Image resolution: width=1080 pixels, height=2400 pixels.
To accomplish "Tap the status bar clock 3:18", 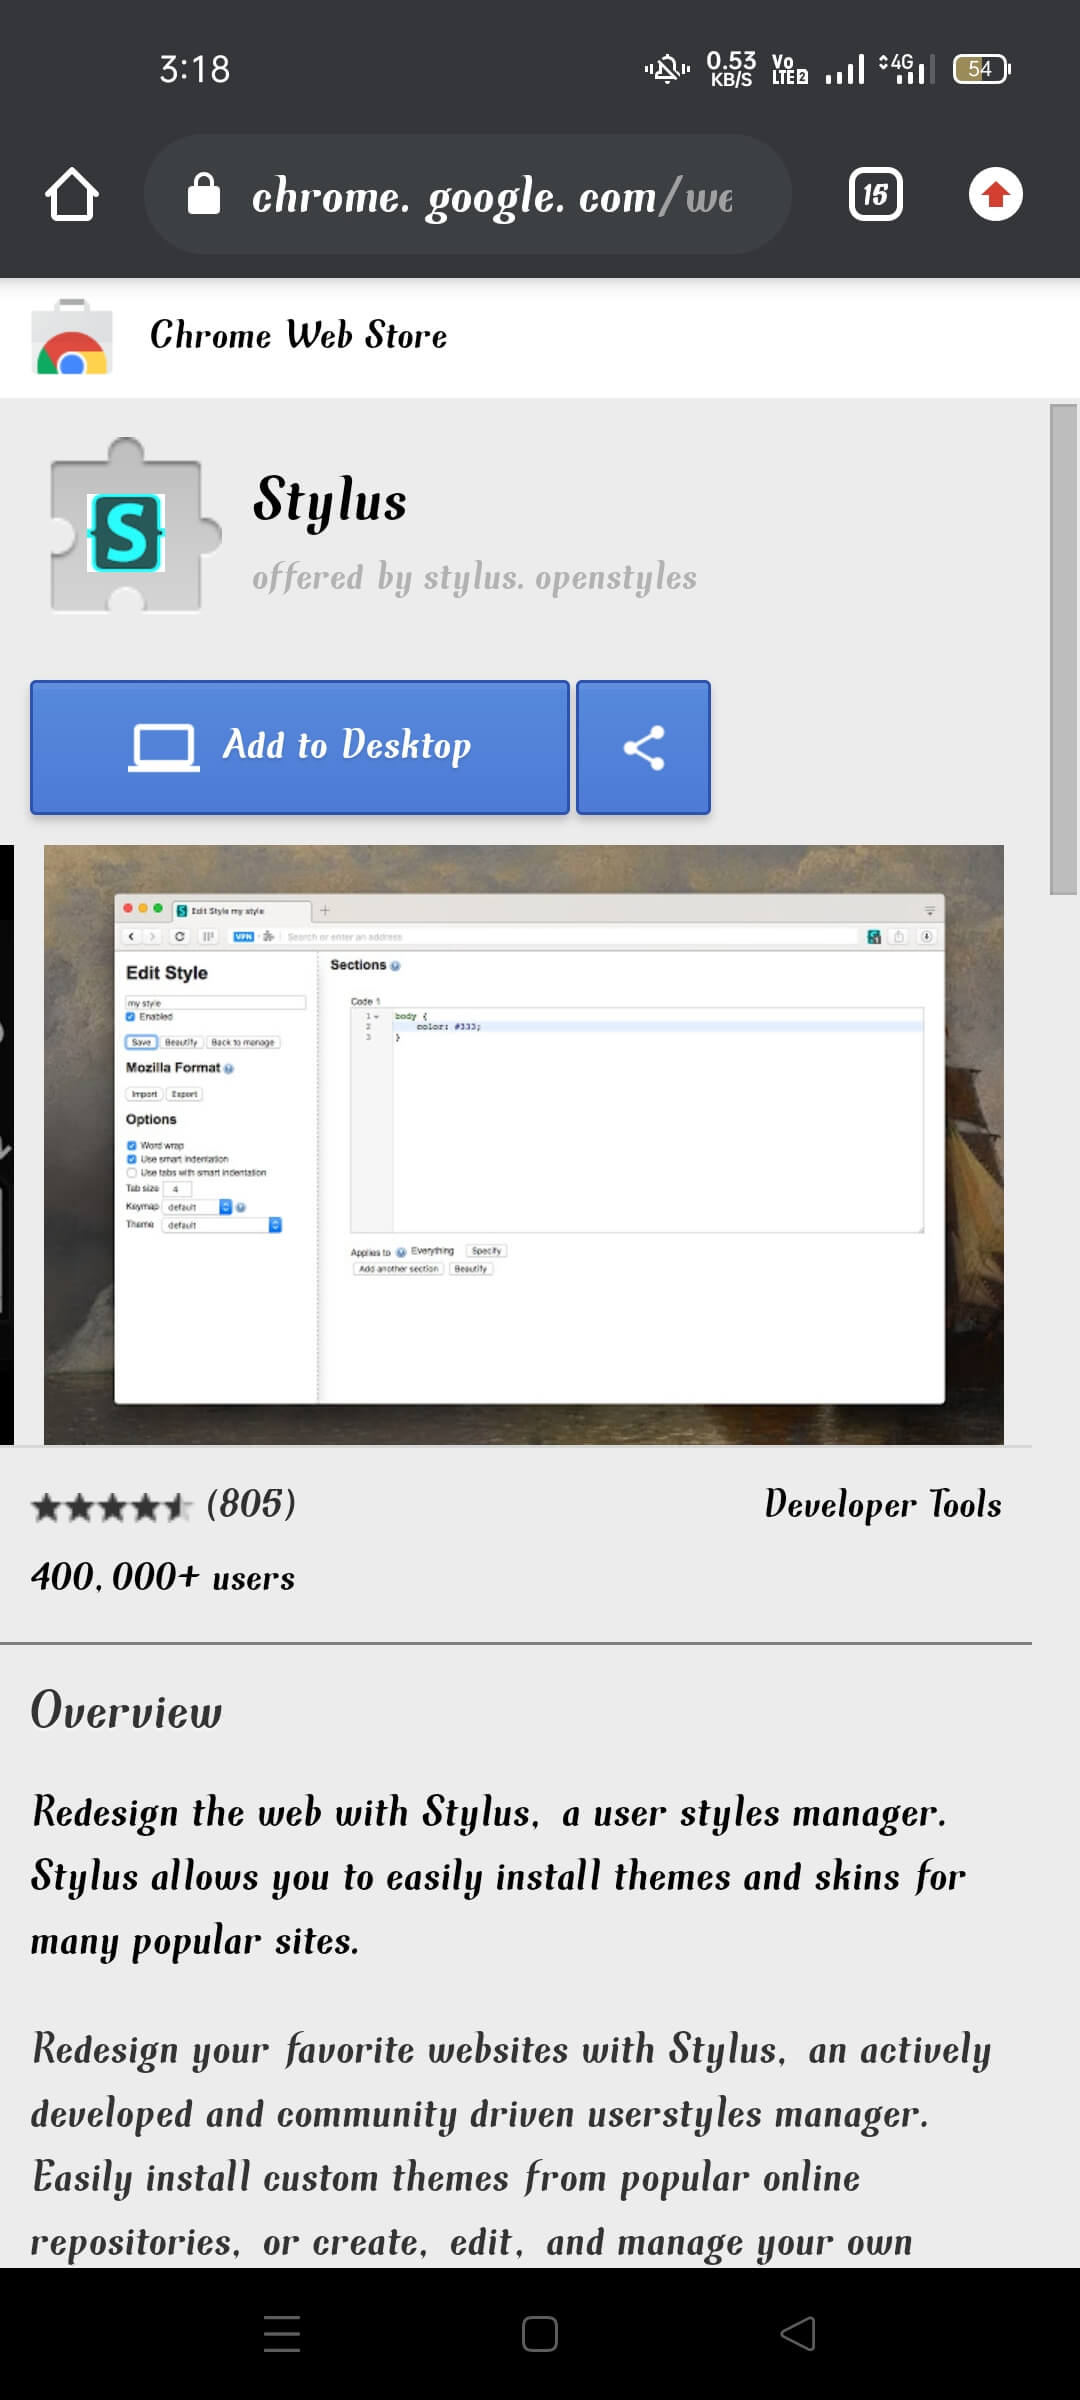I will (x=195, y=69).
